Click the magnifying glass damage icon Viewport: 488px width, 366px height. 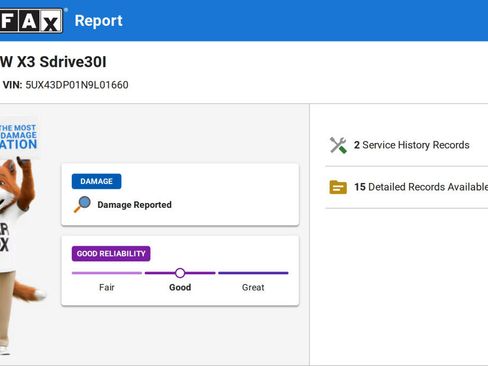[82, 204]
